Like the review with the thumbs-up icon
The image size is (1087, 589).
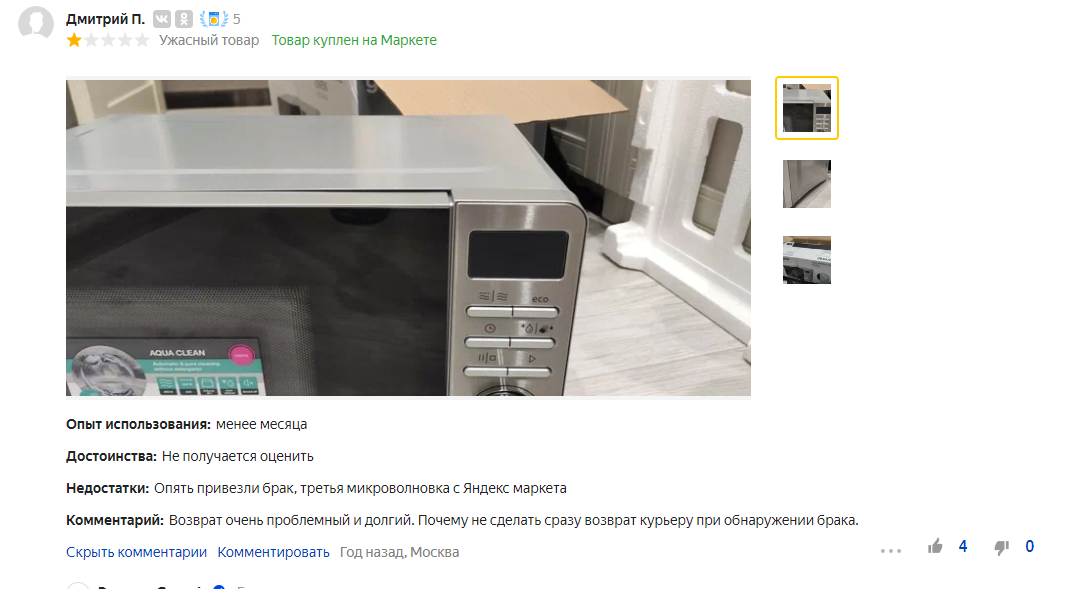coord(935,547)
